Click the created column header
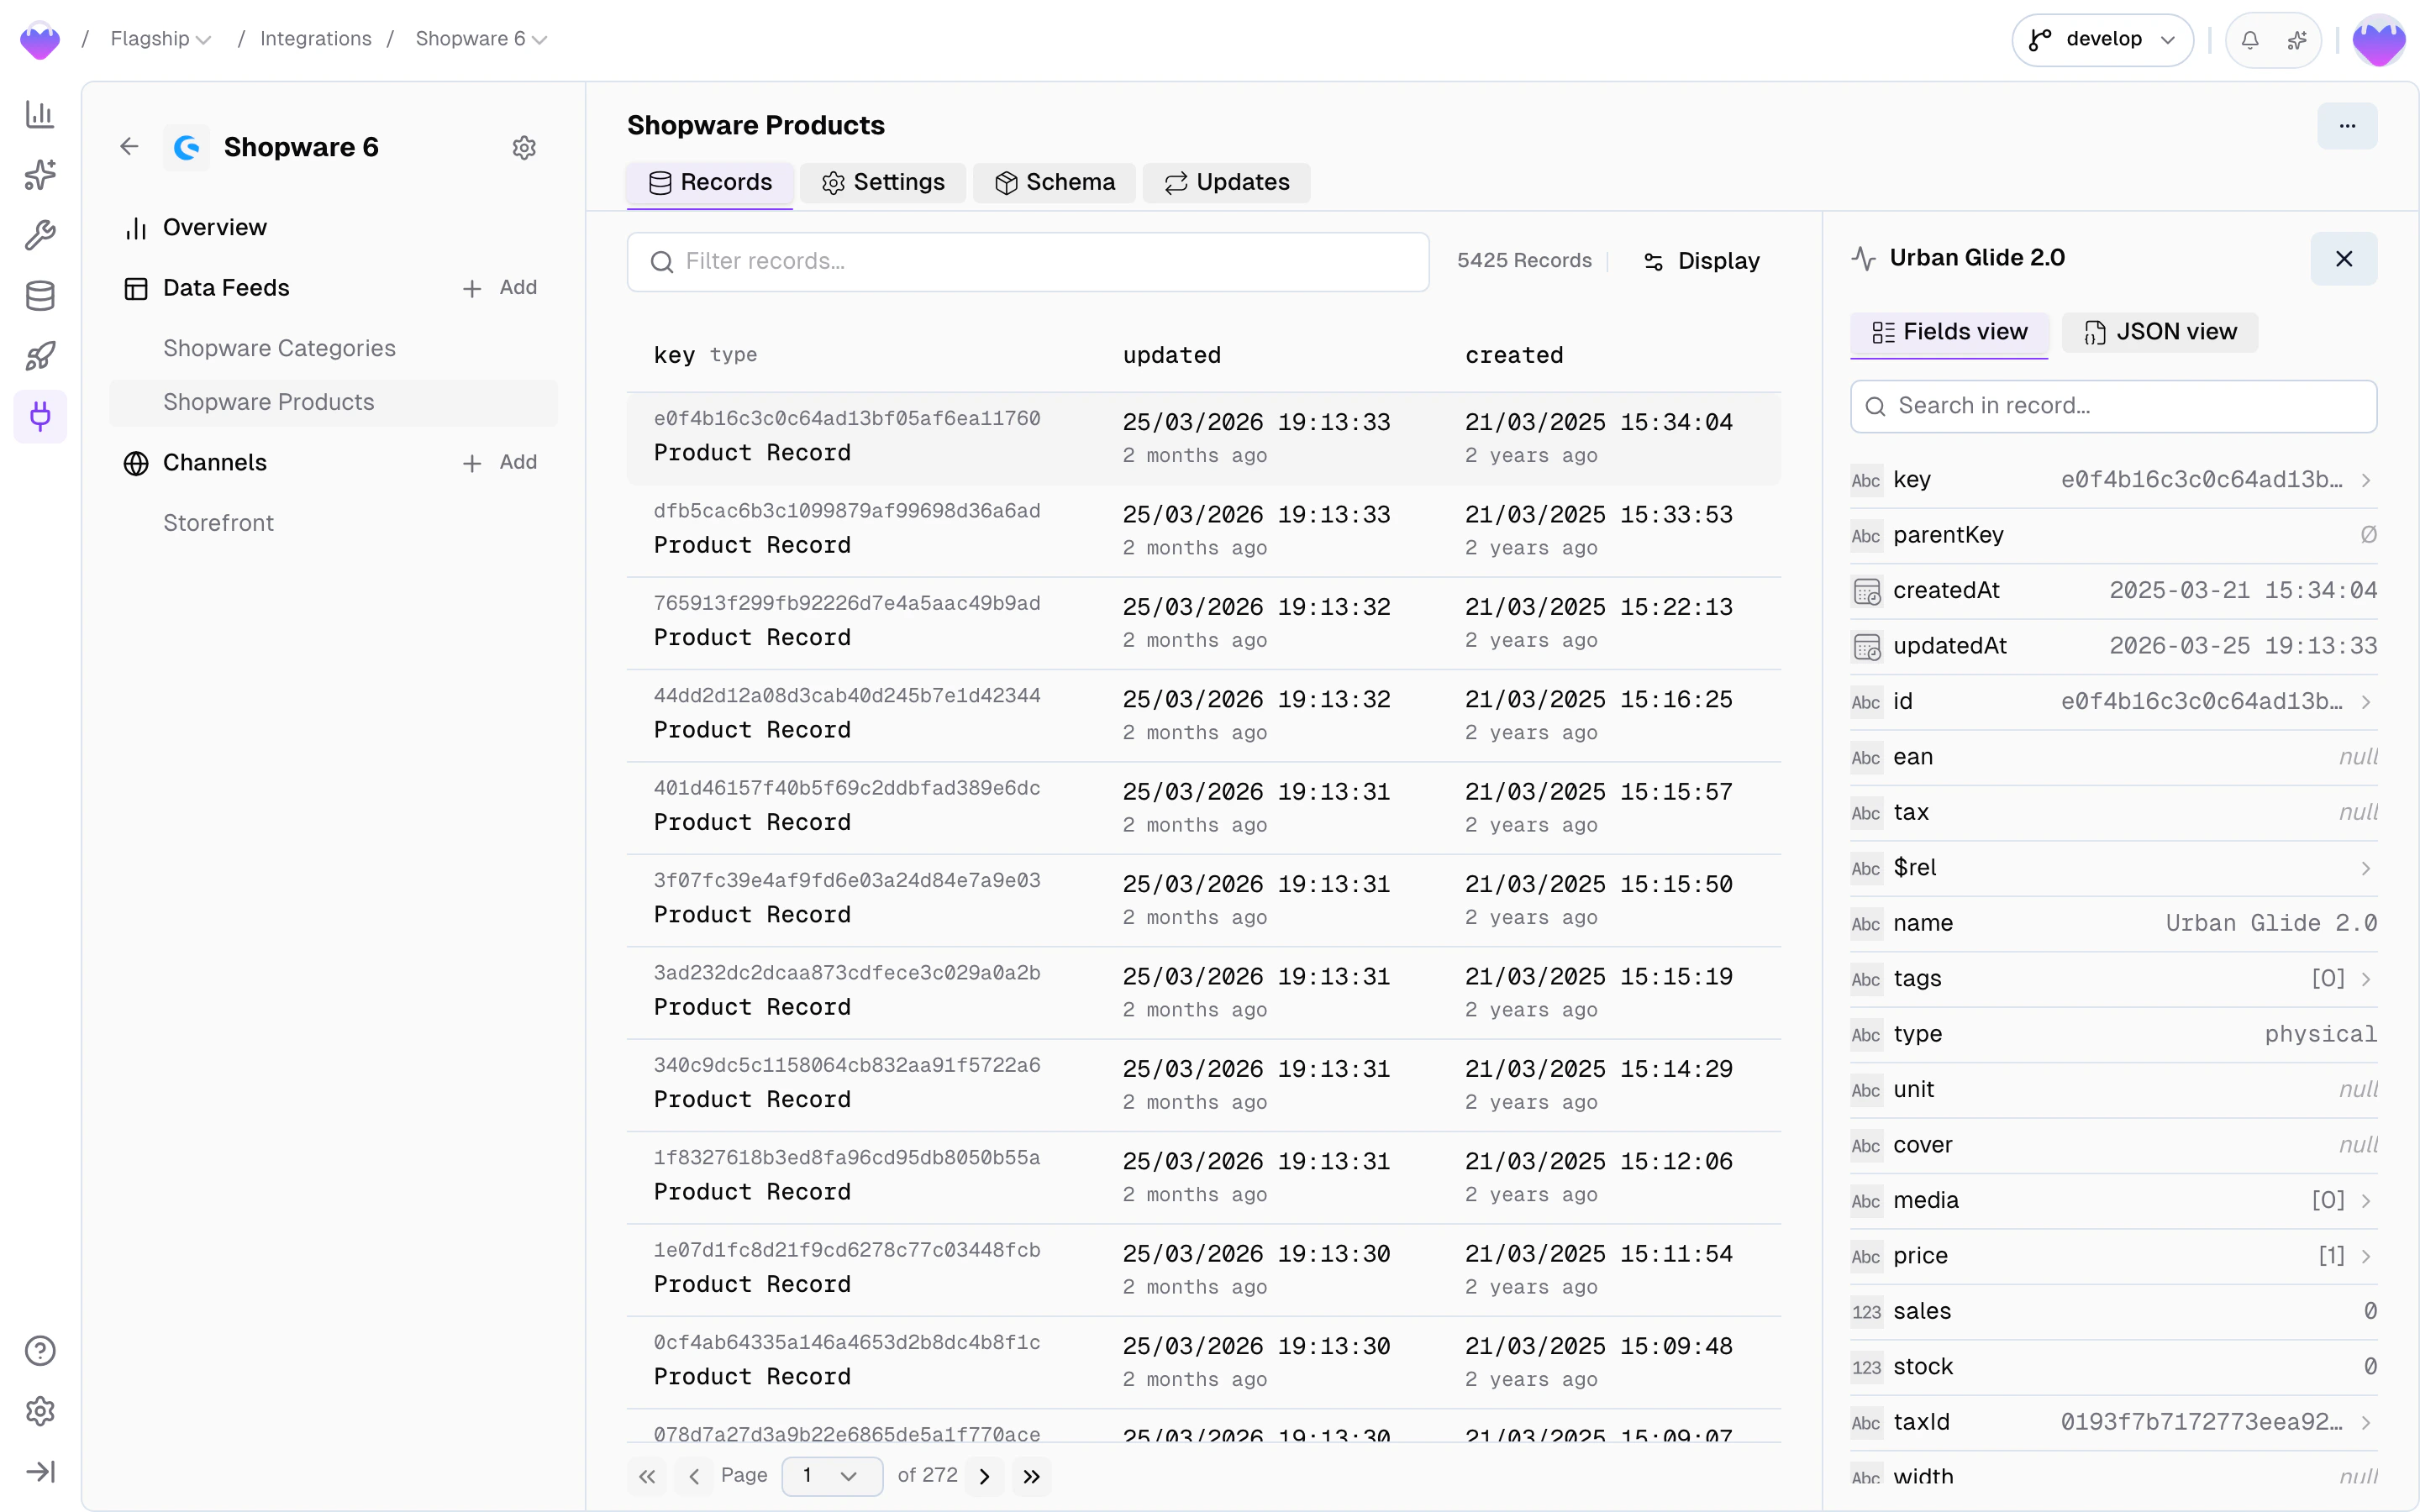The height and width of the screenshot is (1512, 2420). (x=1514, y=355)
